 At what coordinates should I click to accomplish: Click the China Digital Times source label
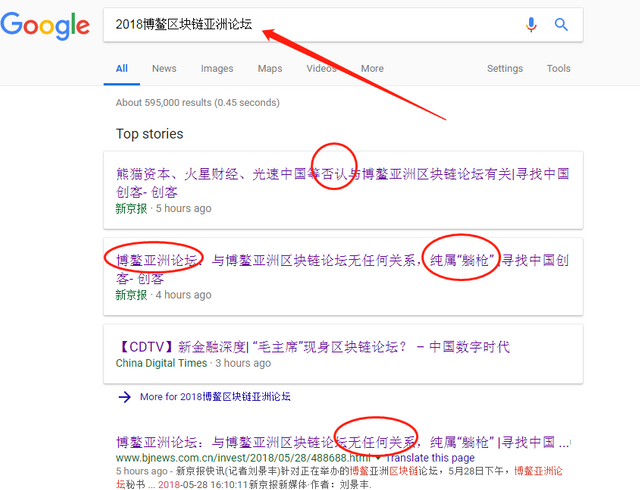(x=161, y=363)
